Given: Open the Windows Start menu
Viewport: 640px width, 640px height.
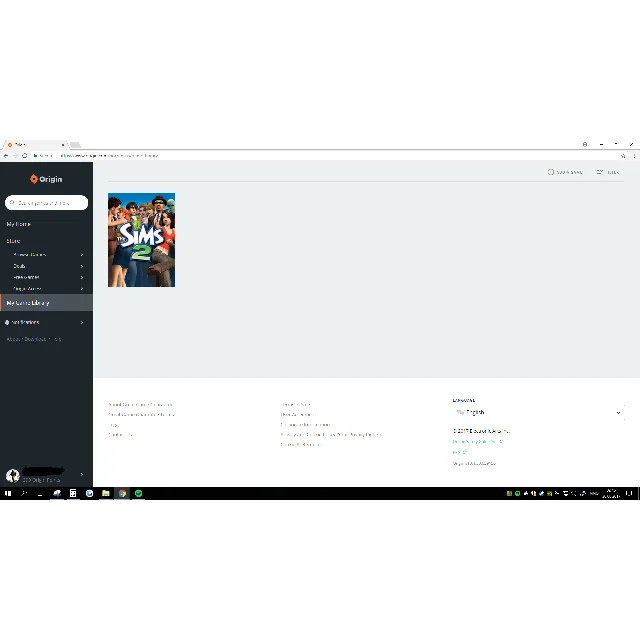Looking at the screenshot, I should [x=8, y=493].
